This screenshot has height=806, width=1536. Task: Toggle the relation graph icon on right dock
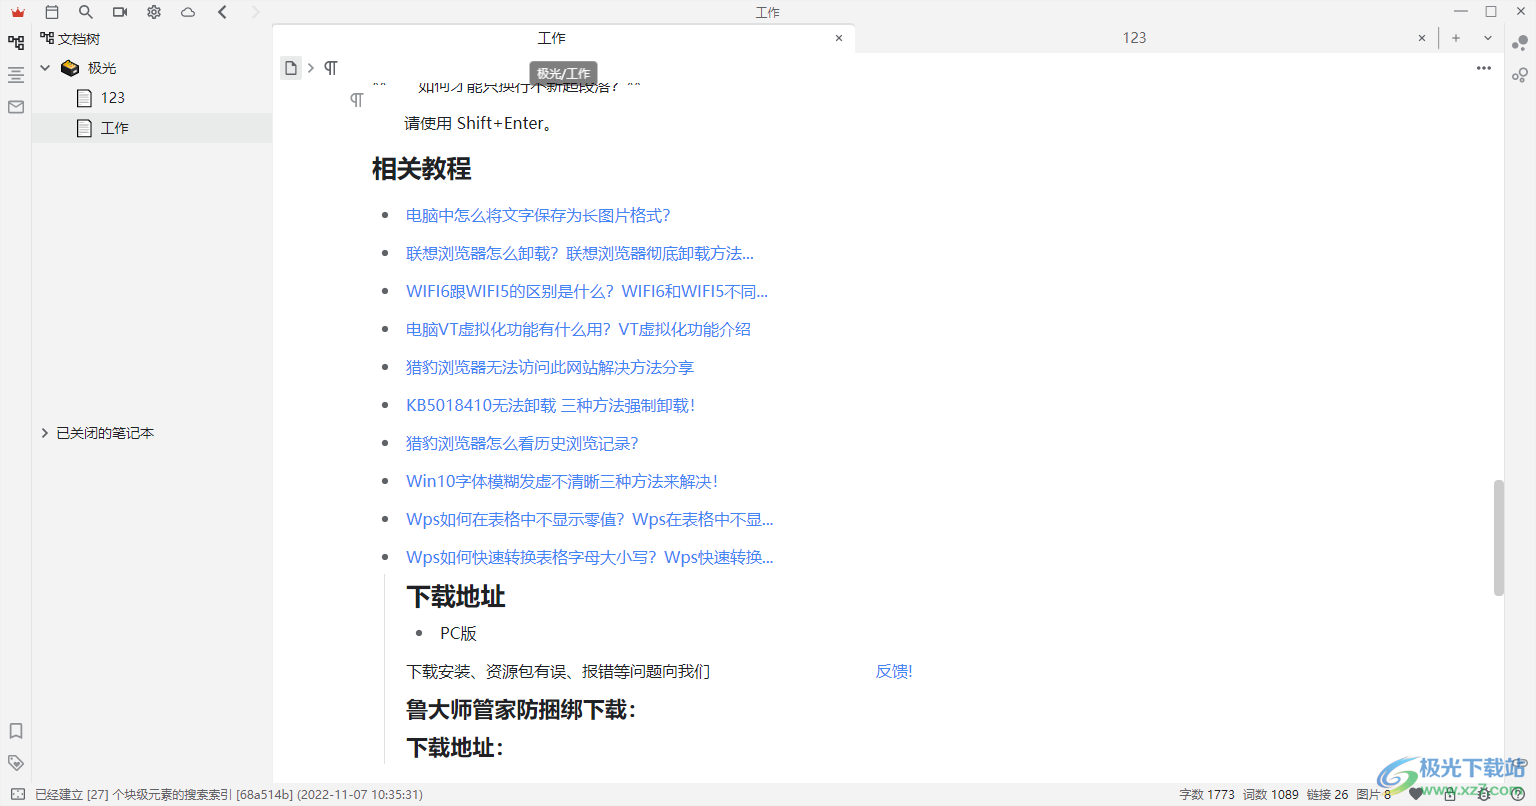(1520, 74)
